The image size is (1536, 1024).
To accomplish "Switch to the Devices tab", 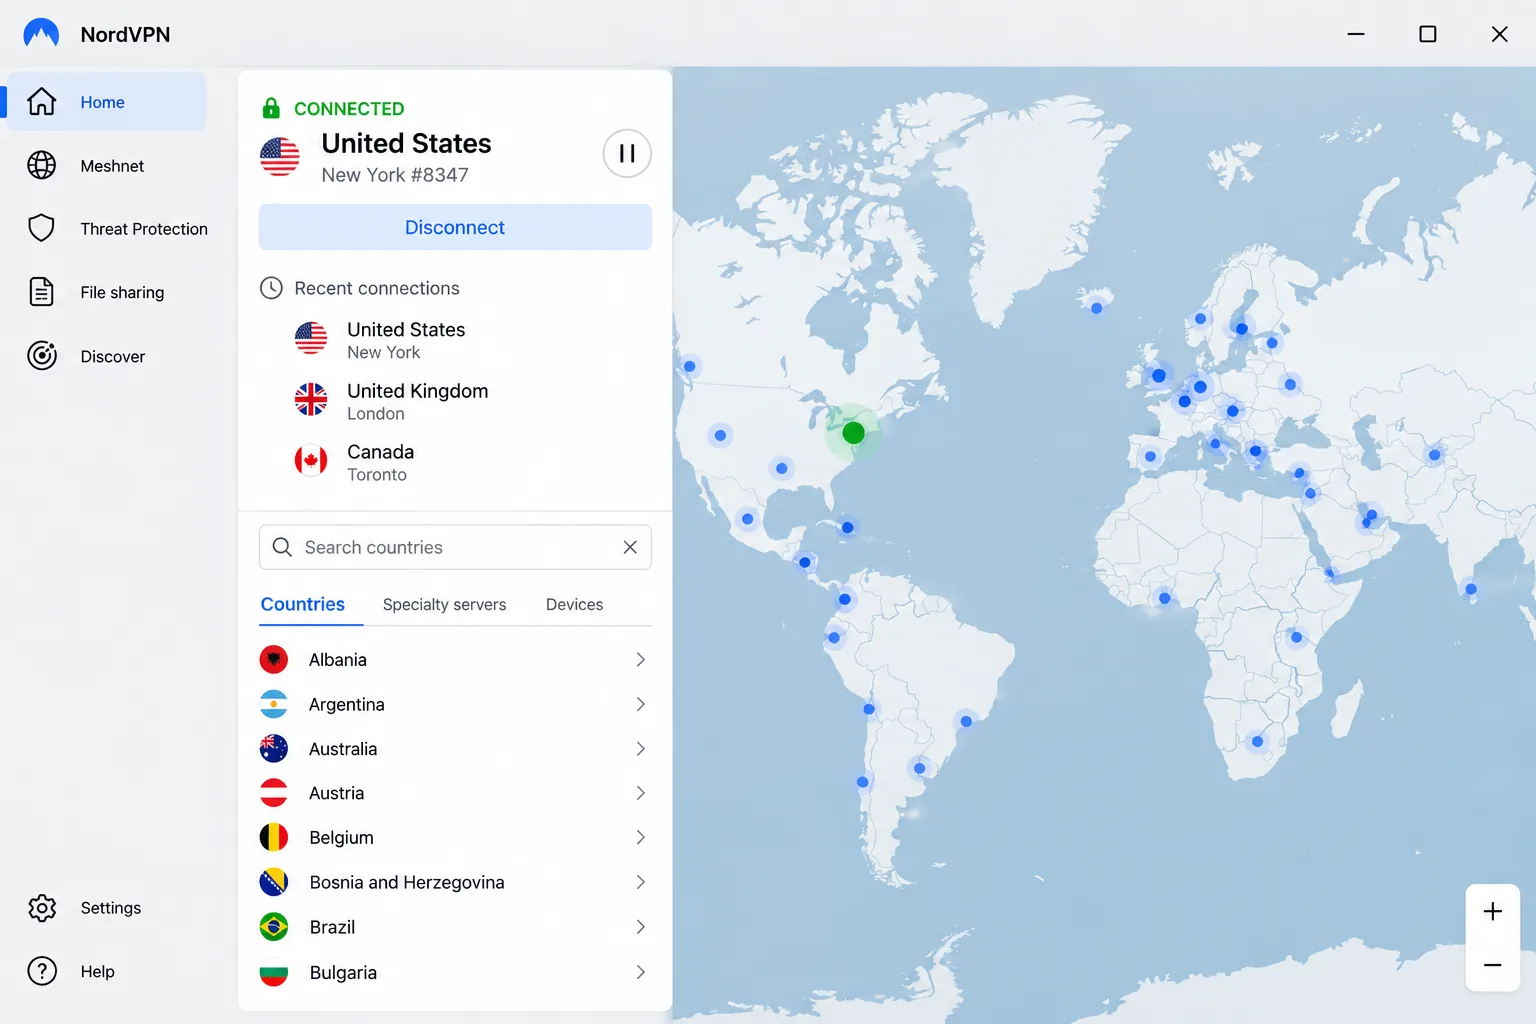I will click(575, 604).
